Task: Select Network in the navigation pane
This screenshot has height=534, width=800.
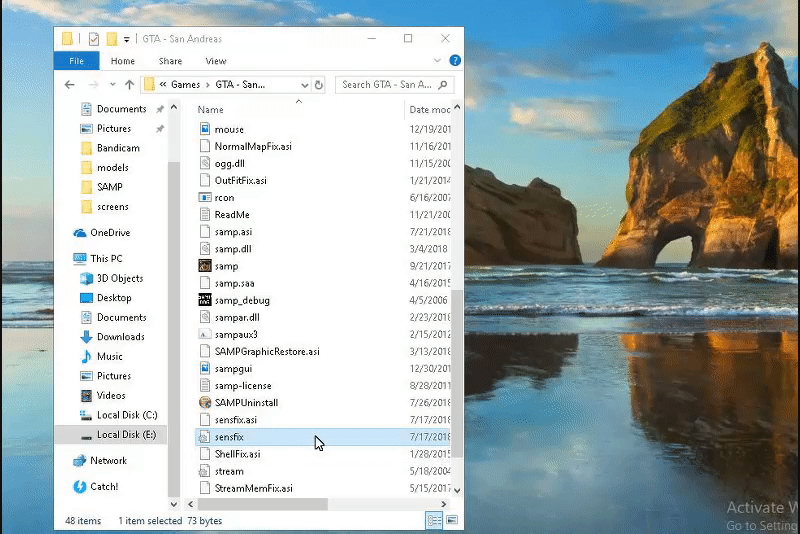Action: tap(109, 461)
